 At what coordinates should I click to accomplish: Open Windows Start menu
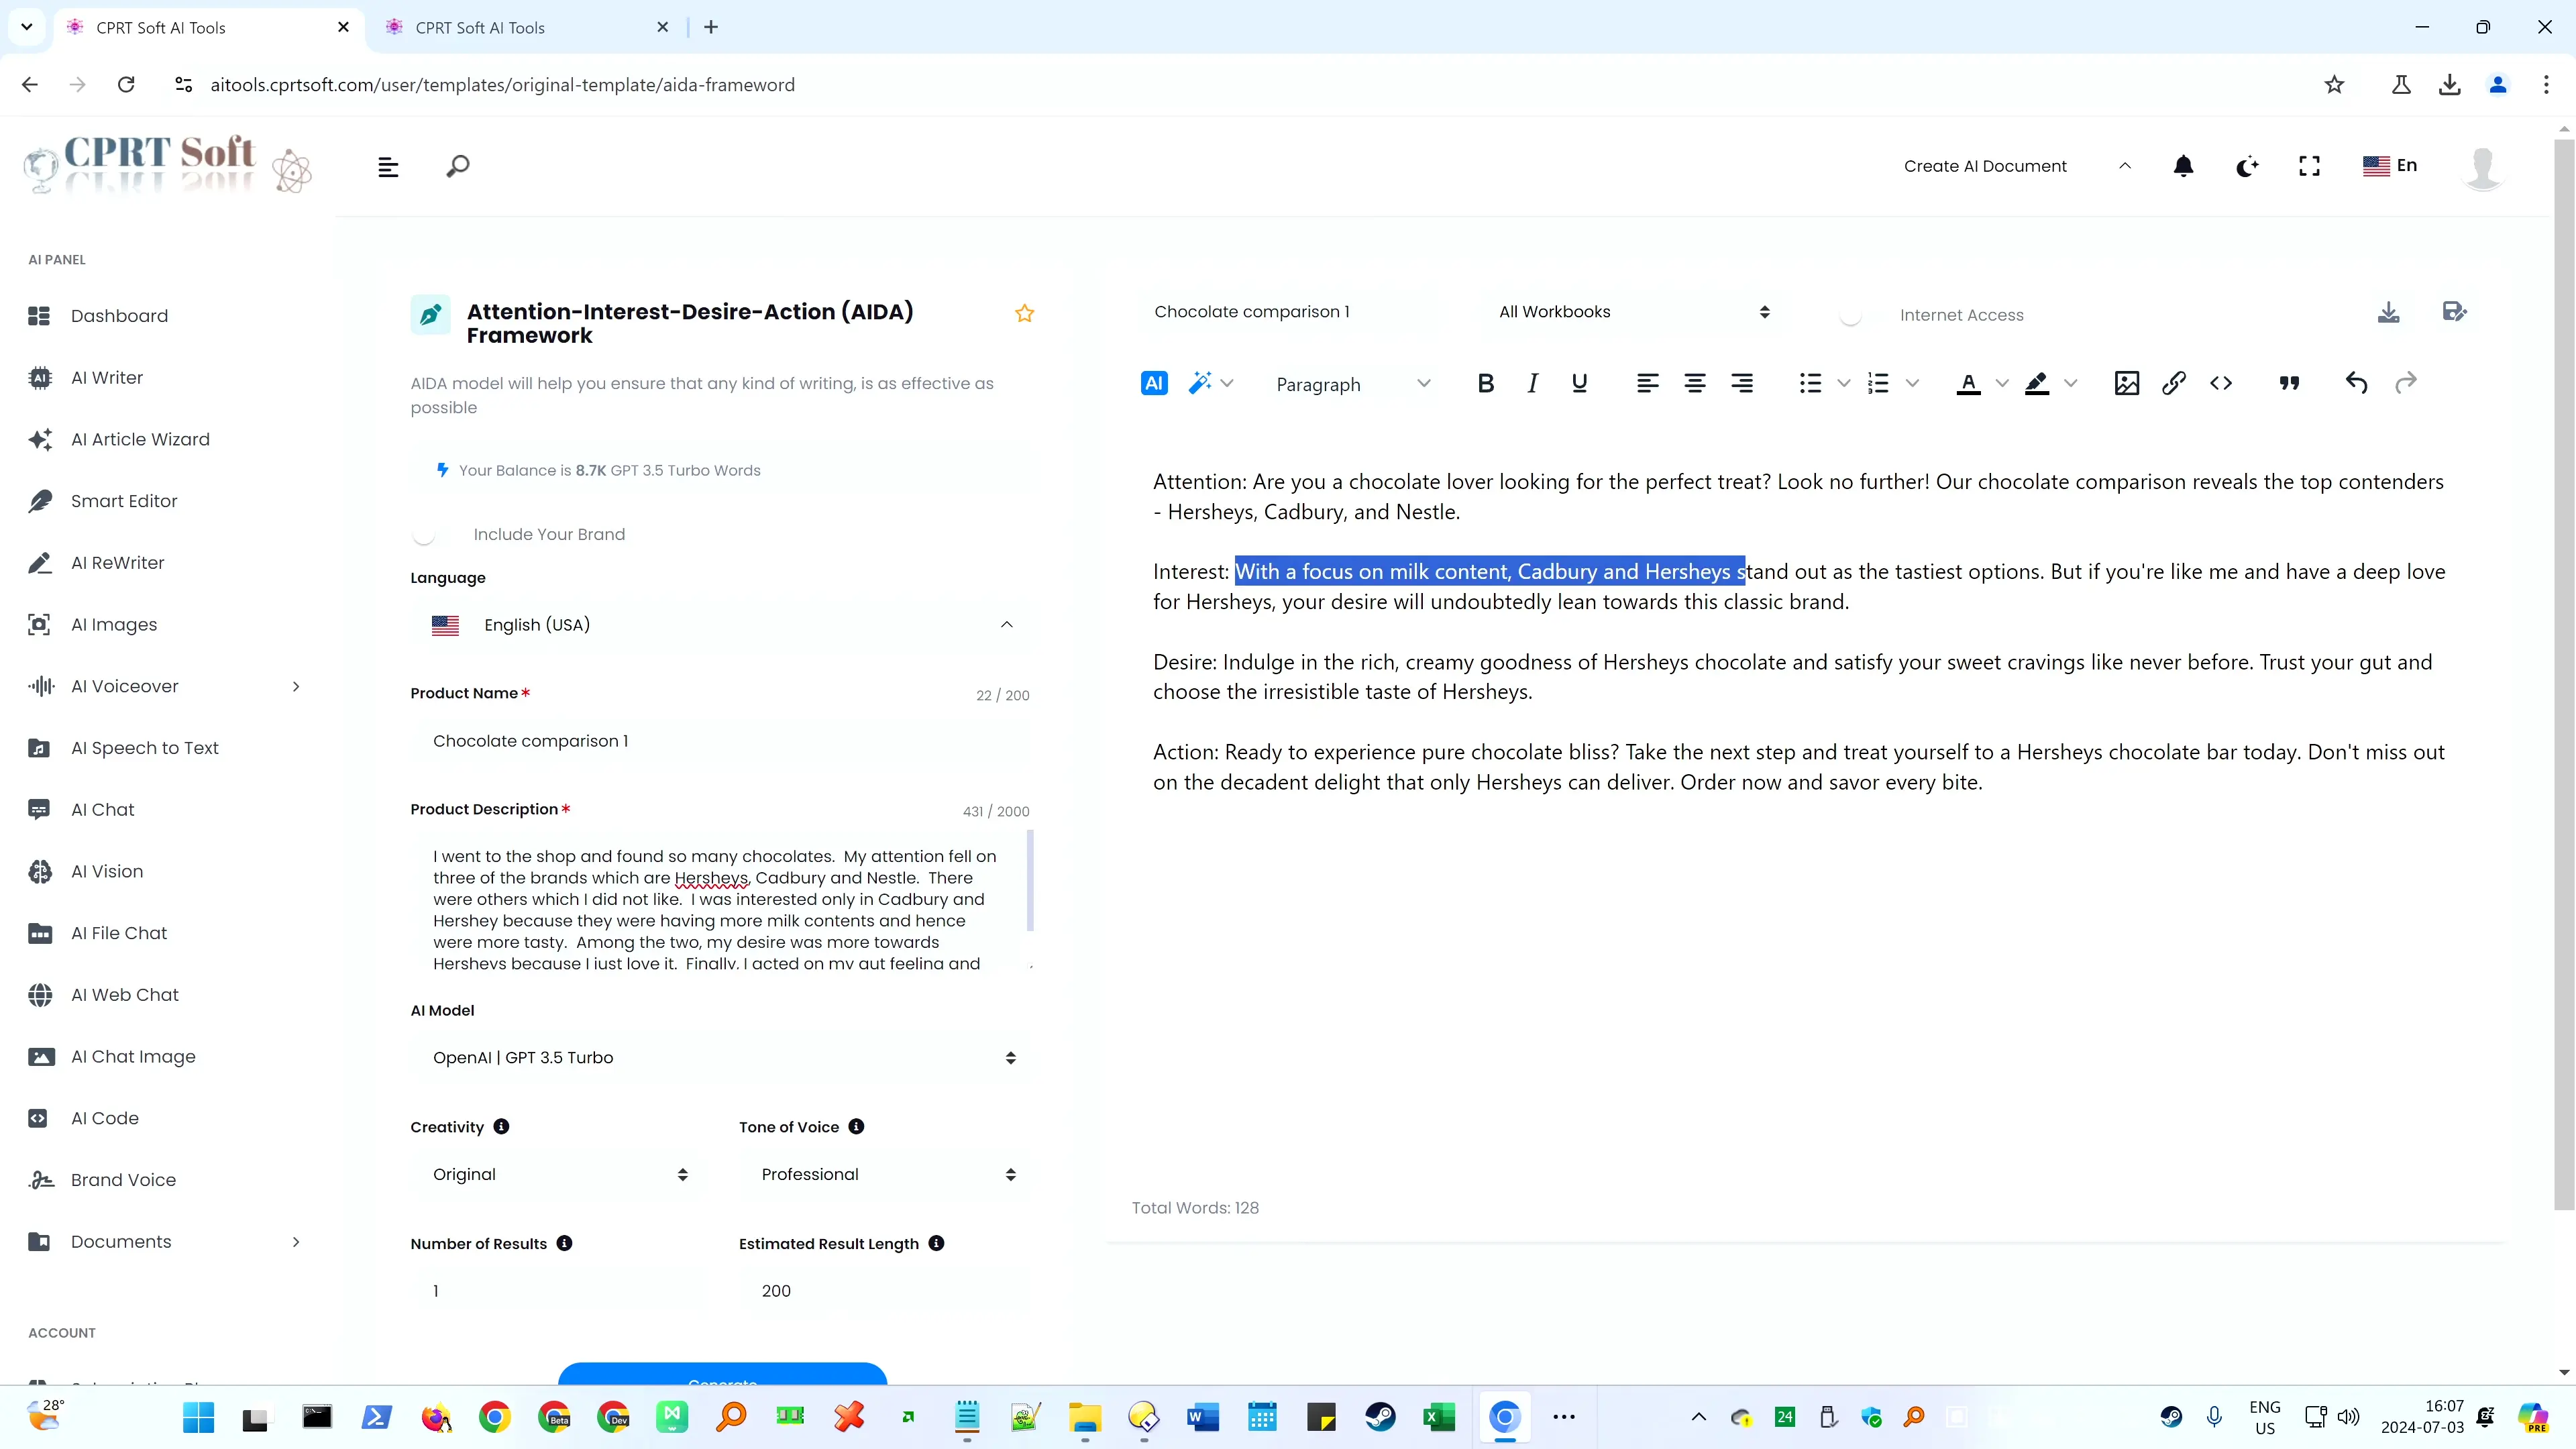(x=198, y=1417)
